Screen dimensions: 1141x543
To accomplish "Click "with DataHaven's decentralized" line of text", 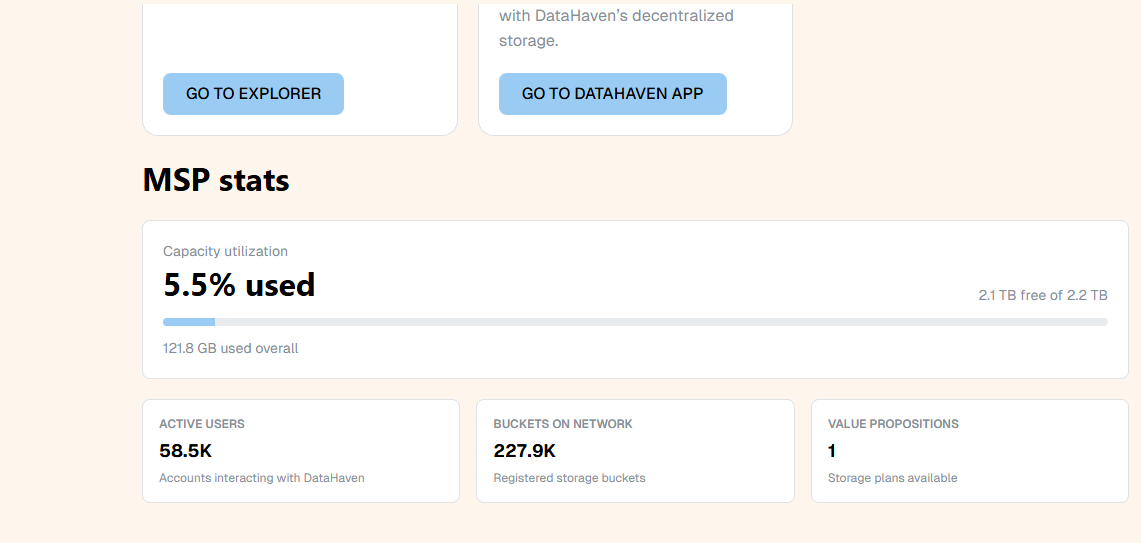I will (x=616, y=15).
